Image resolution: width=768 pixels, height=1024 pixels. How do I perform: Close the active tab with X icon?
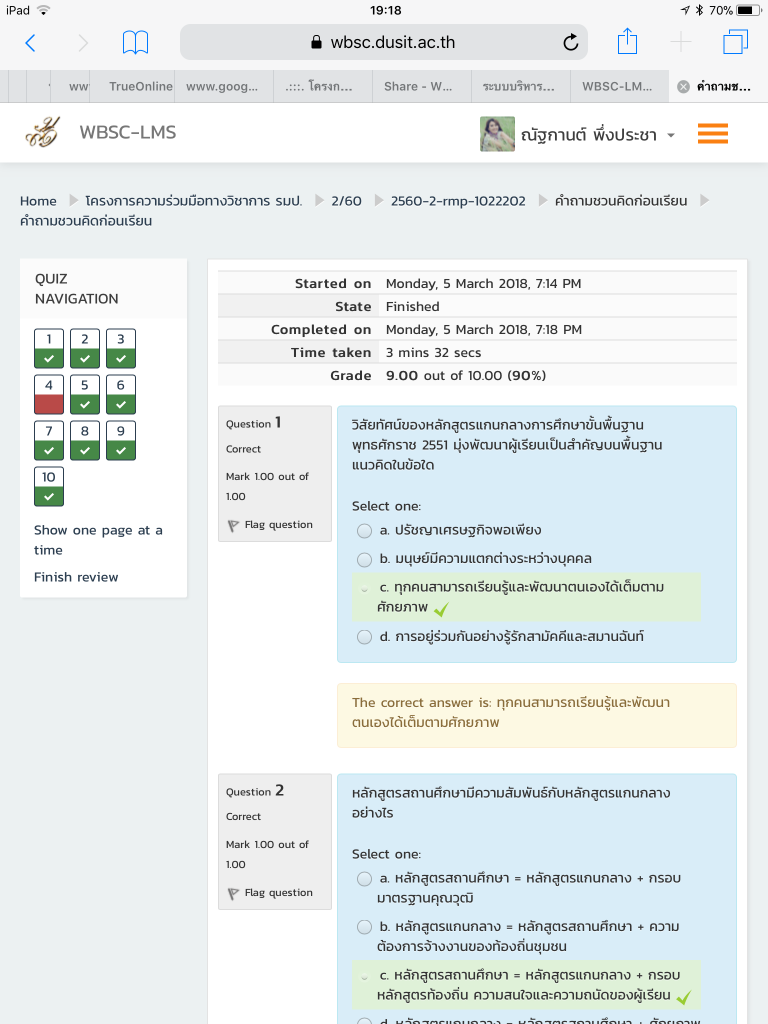tap(683, 86)
